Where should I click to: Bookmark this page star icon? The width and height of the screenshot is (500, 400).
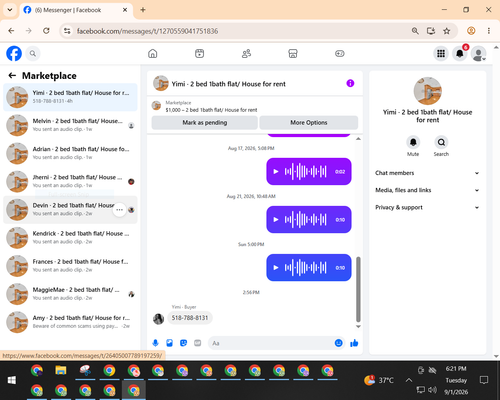coord(446,31)
